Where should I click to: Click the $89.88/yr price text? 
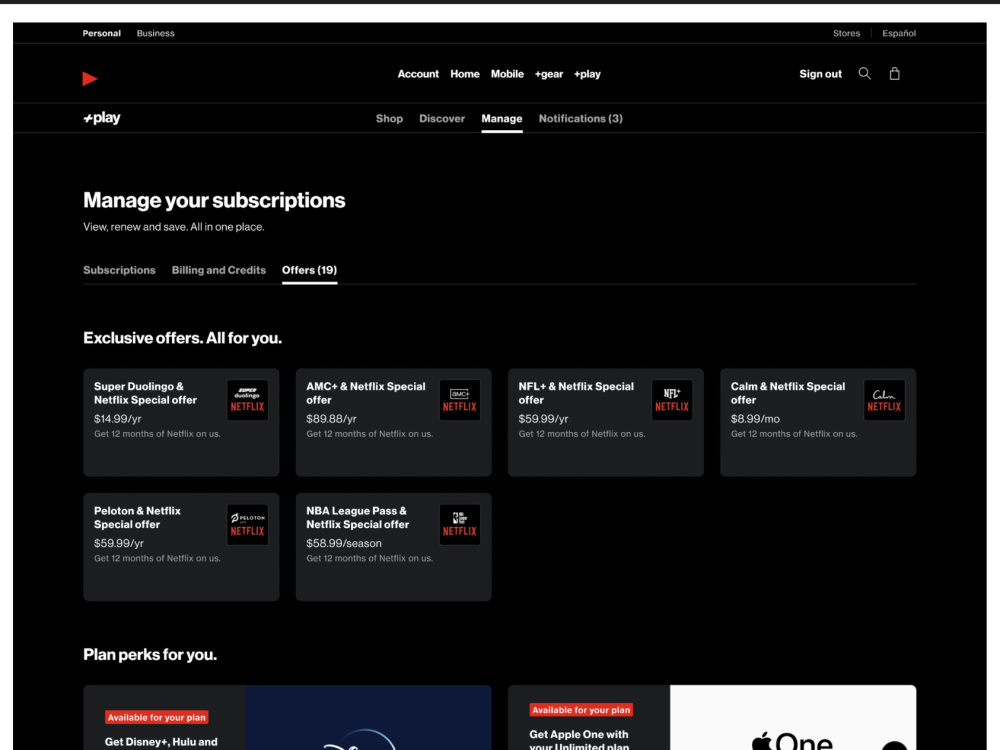(x=331, y=419)
